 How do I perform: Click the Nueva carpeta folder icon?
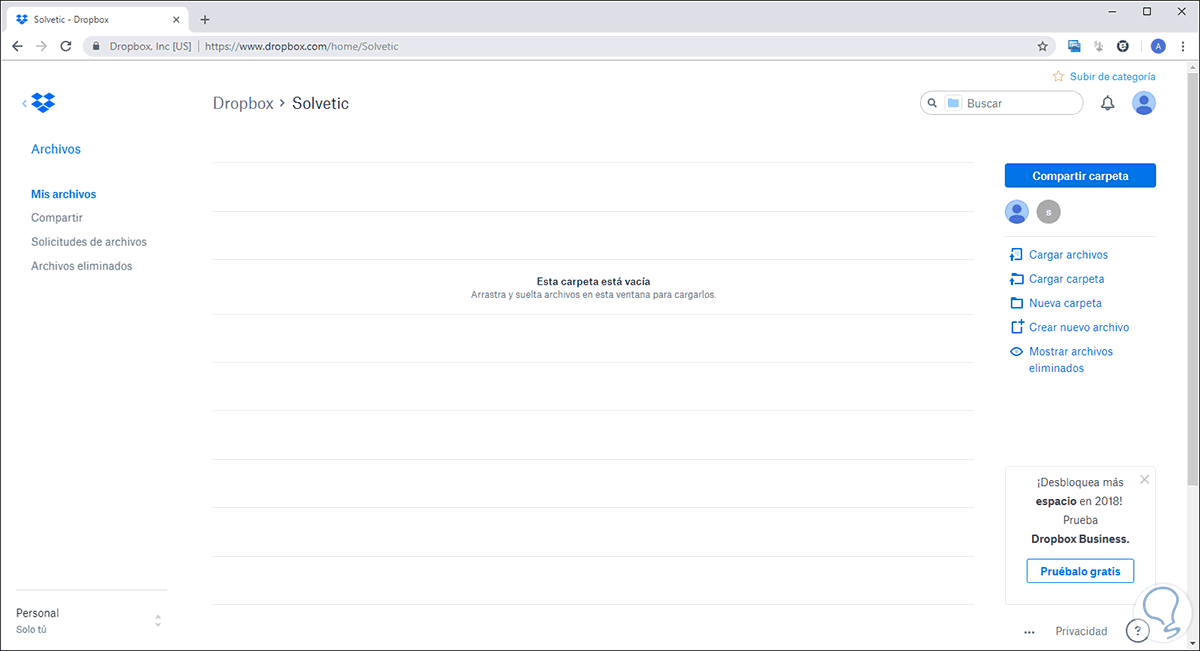click(x=1016, y=303)
